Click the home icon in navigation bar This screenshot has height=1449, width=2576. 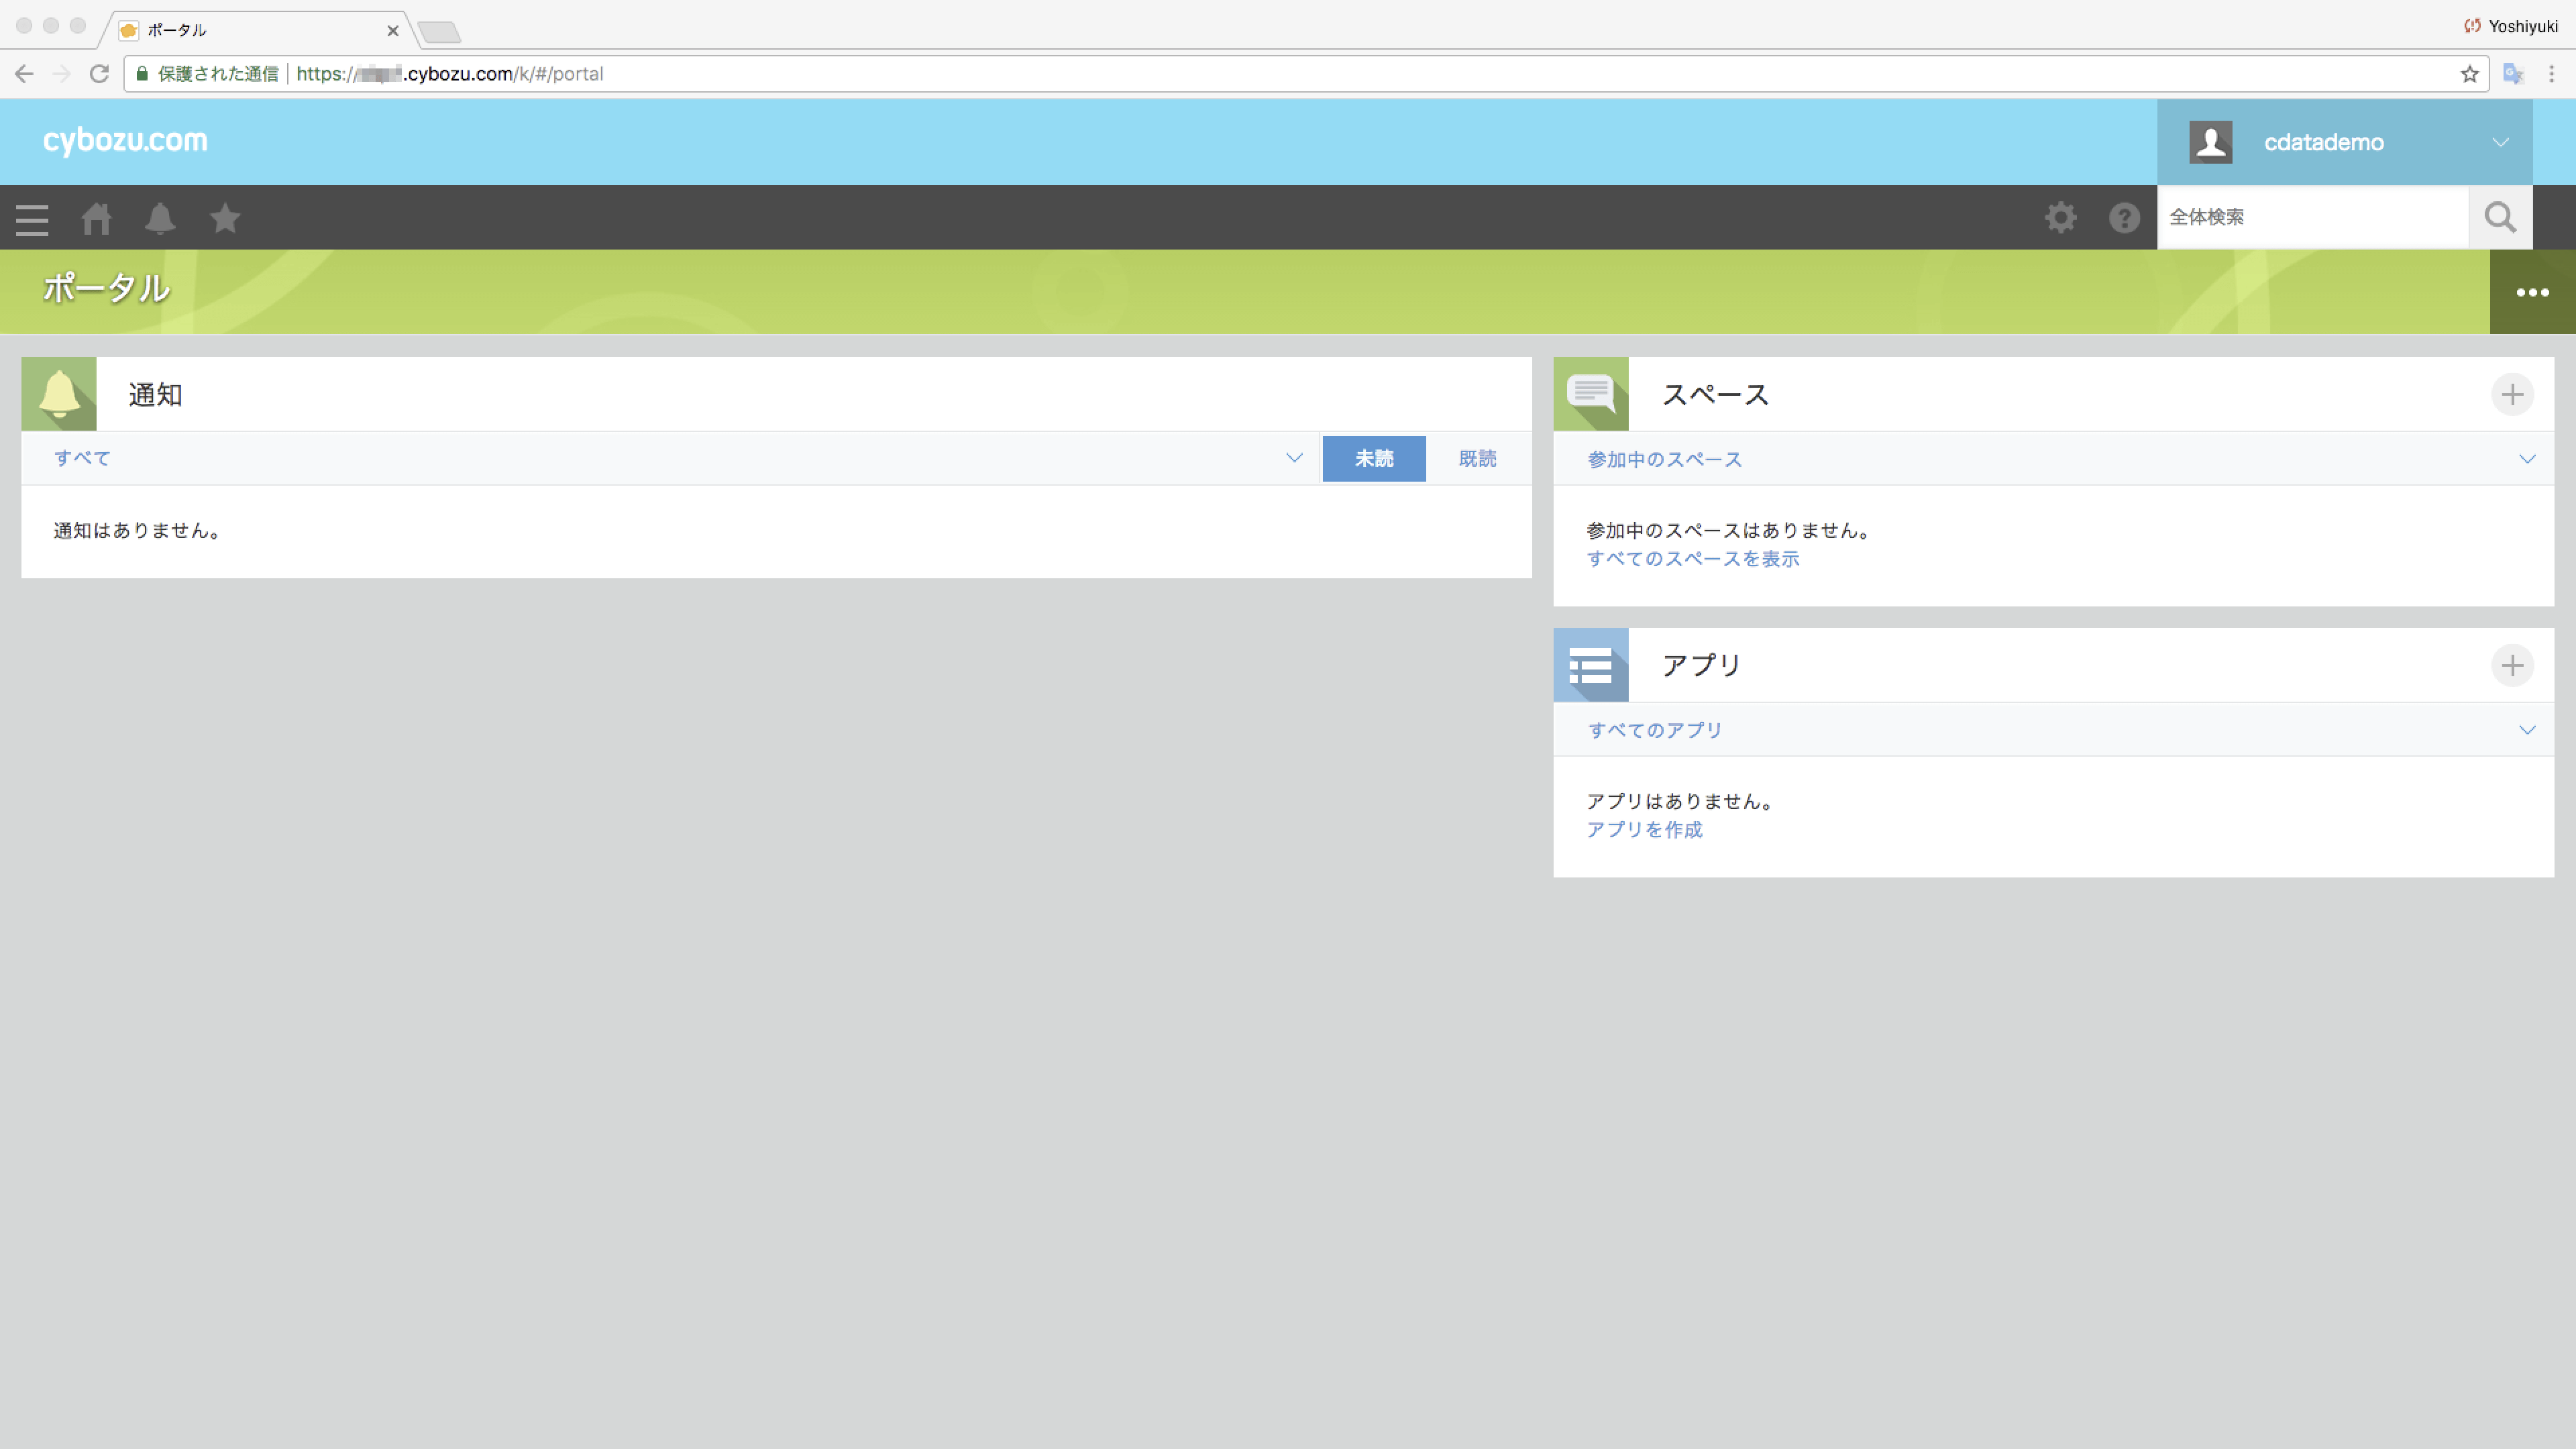pos(96,218)
